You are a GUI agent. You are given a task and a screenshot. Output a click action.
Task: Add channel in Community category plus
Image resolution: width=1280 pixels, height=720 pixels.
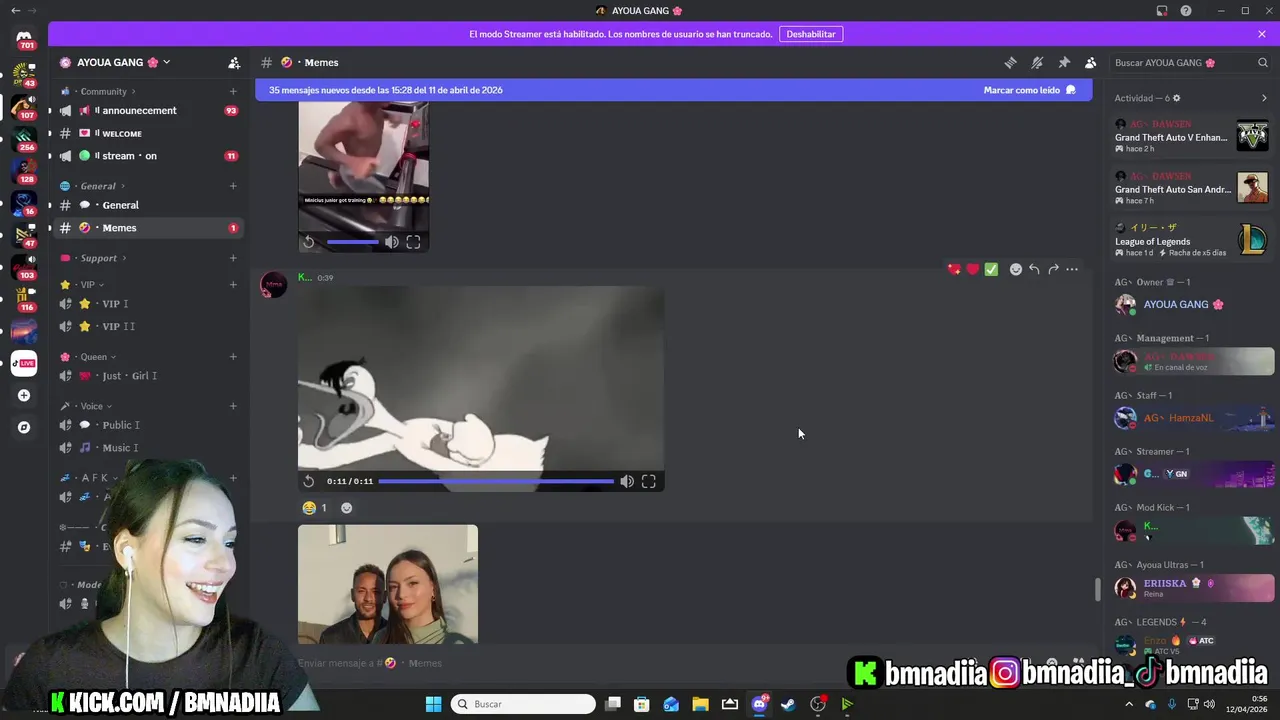[233, 91]
